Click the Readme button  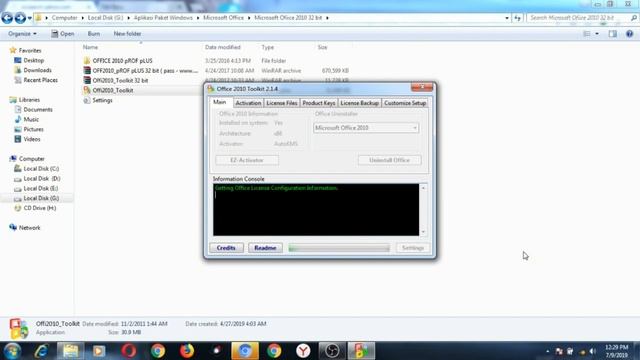(265, 248)
